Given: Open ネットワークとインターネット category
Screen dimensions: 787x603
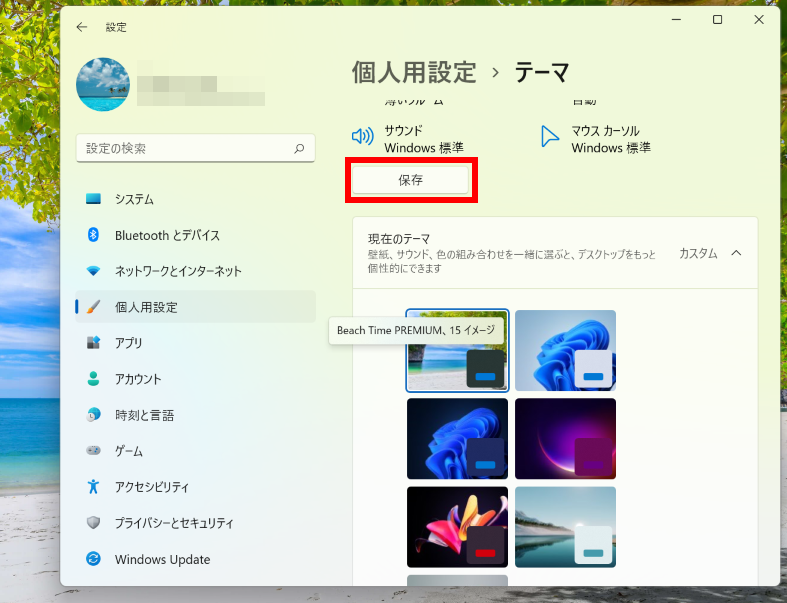Looking at the screenshot, I should [x=195, y=271].
